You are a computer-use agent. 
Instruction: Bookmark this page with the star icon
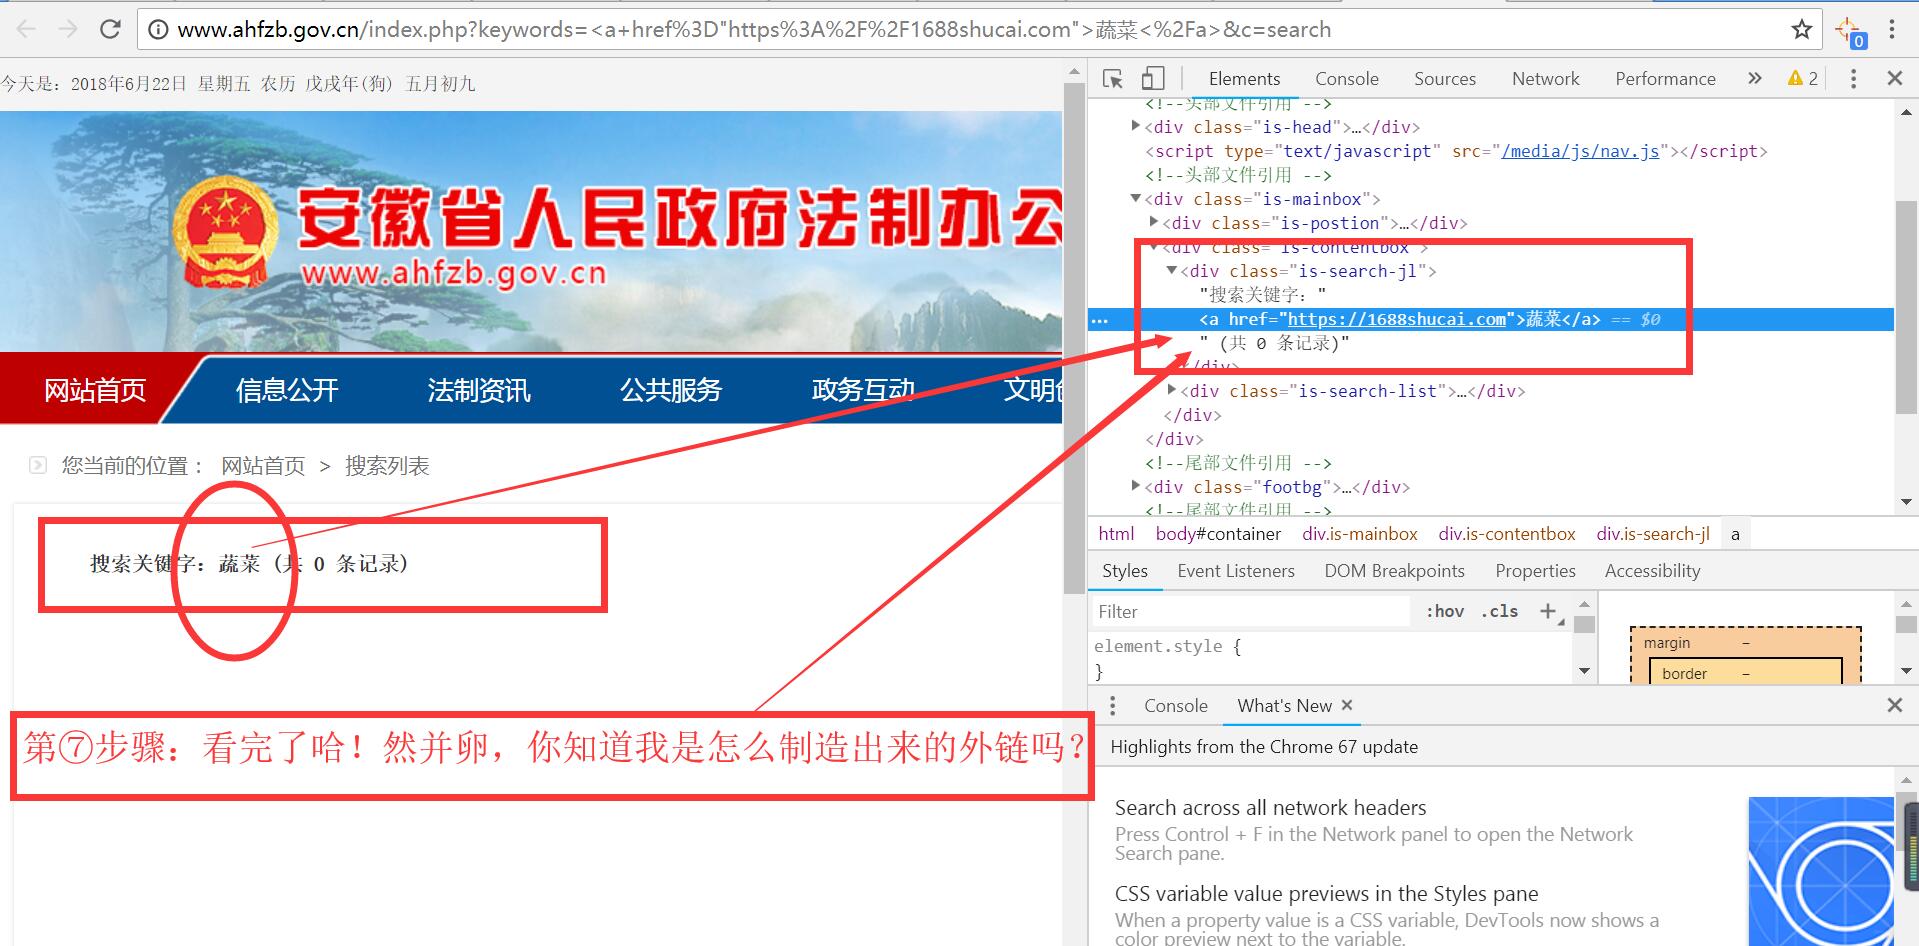coord(1802,30)
